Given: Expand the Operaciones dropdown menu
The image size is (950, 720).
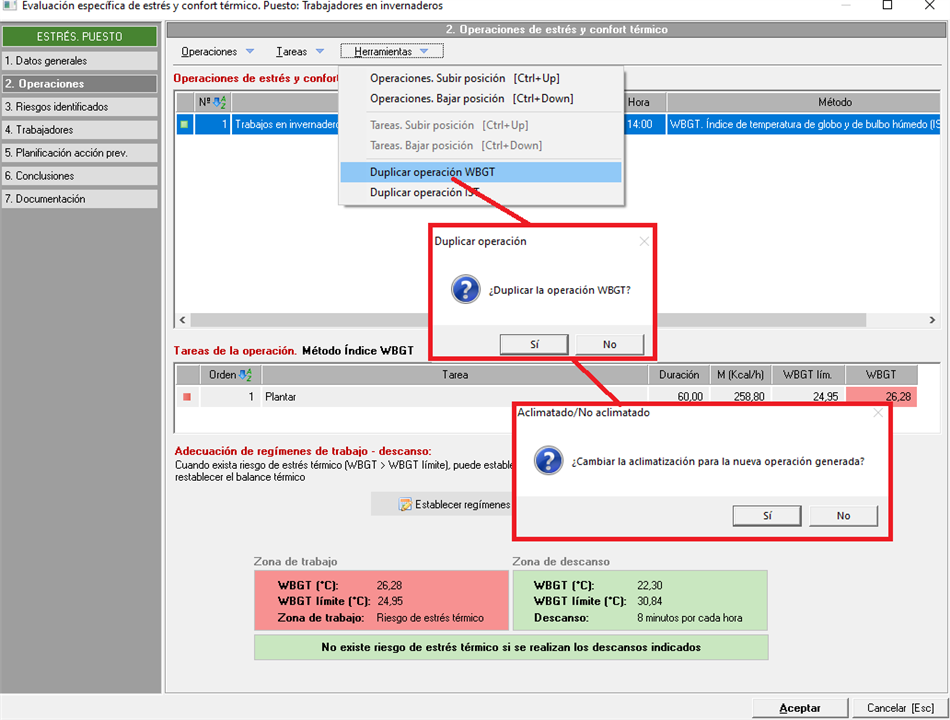Looking at the screenshot, I should tap(218, 51).
